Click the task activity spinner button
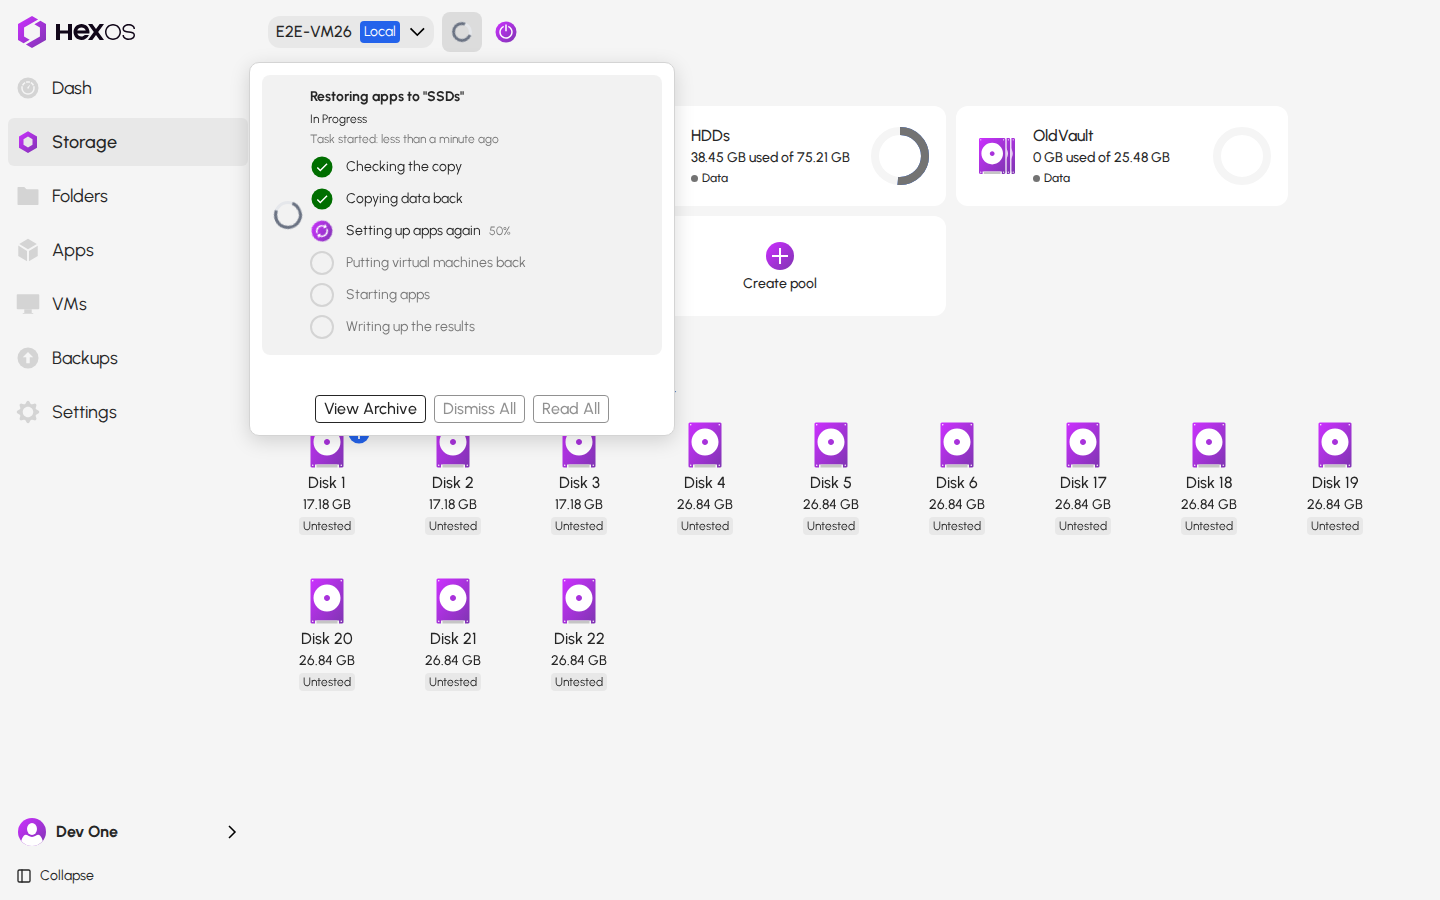1440x900 pixels. (462, 32)
